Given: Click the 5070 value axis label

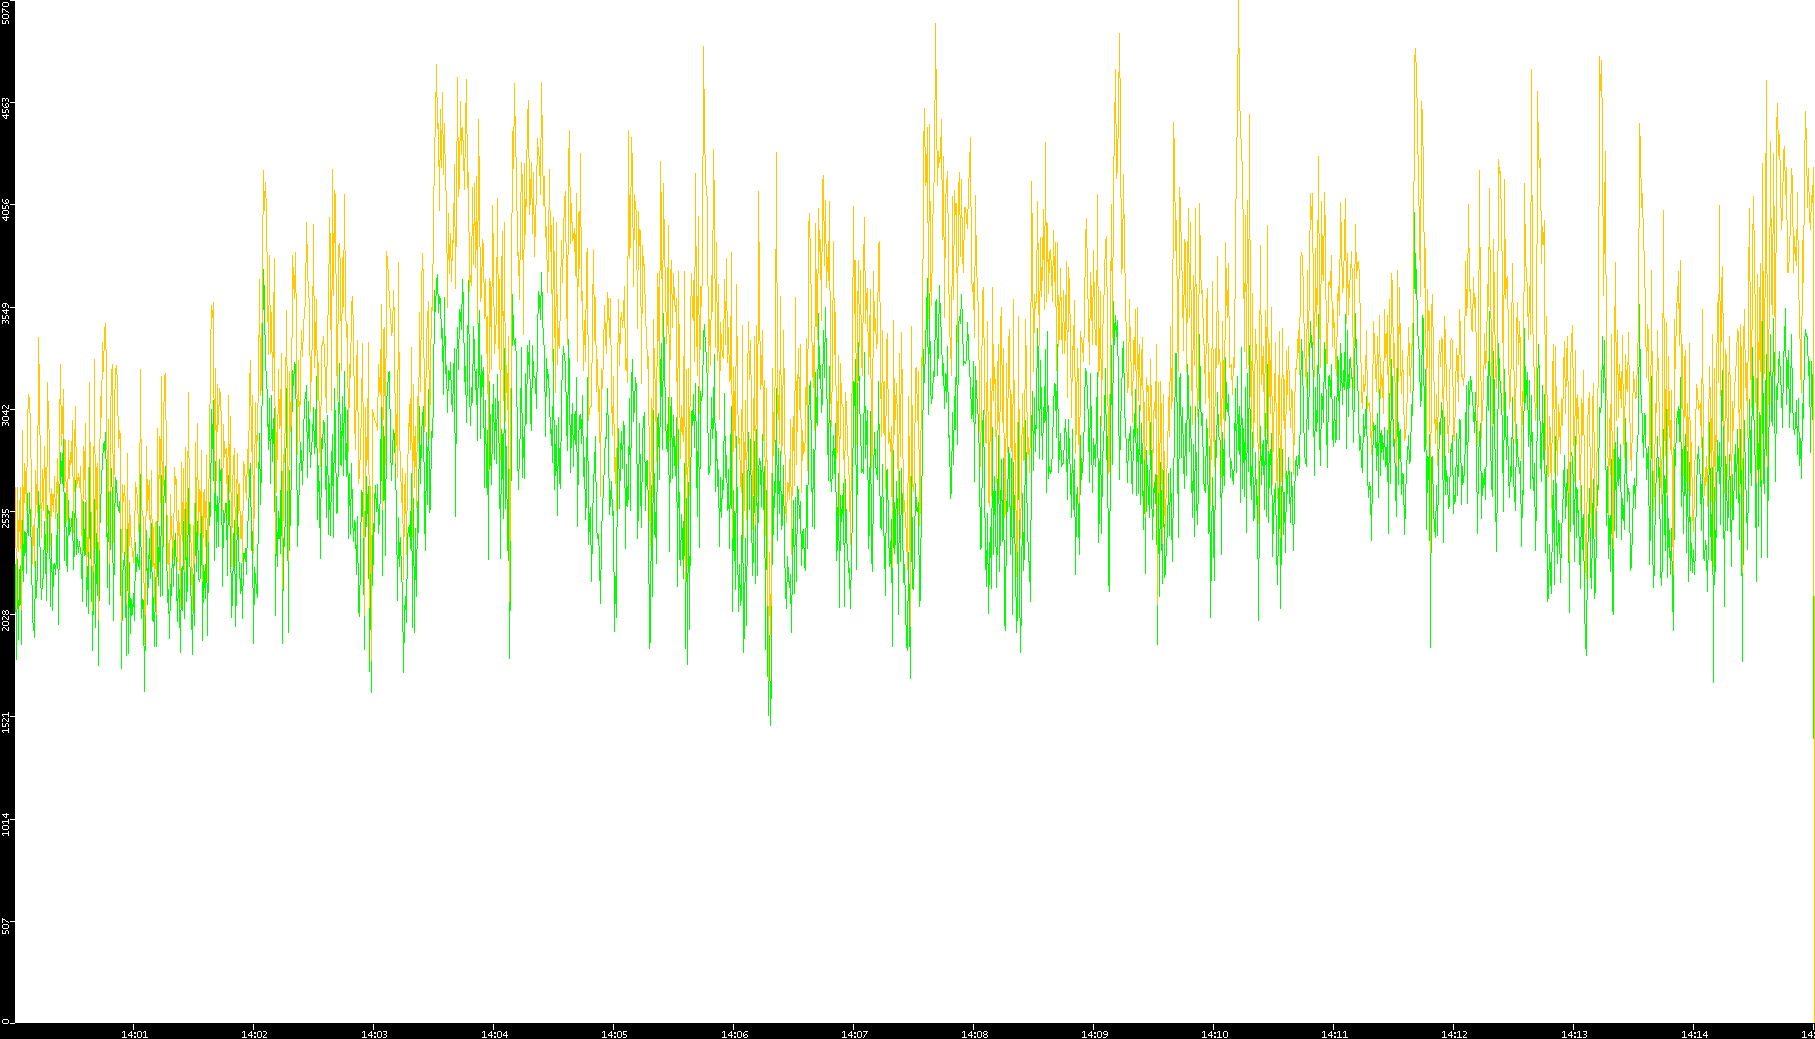Looking at the screenshot, I should pos(6,12).
